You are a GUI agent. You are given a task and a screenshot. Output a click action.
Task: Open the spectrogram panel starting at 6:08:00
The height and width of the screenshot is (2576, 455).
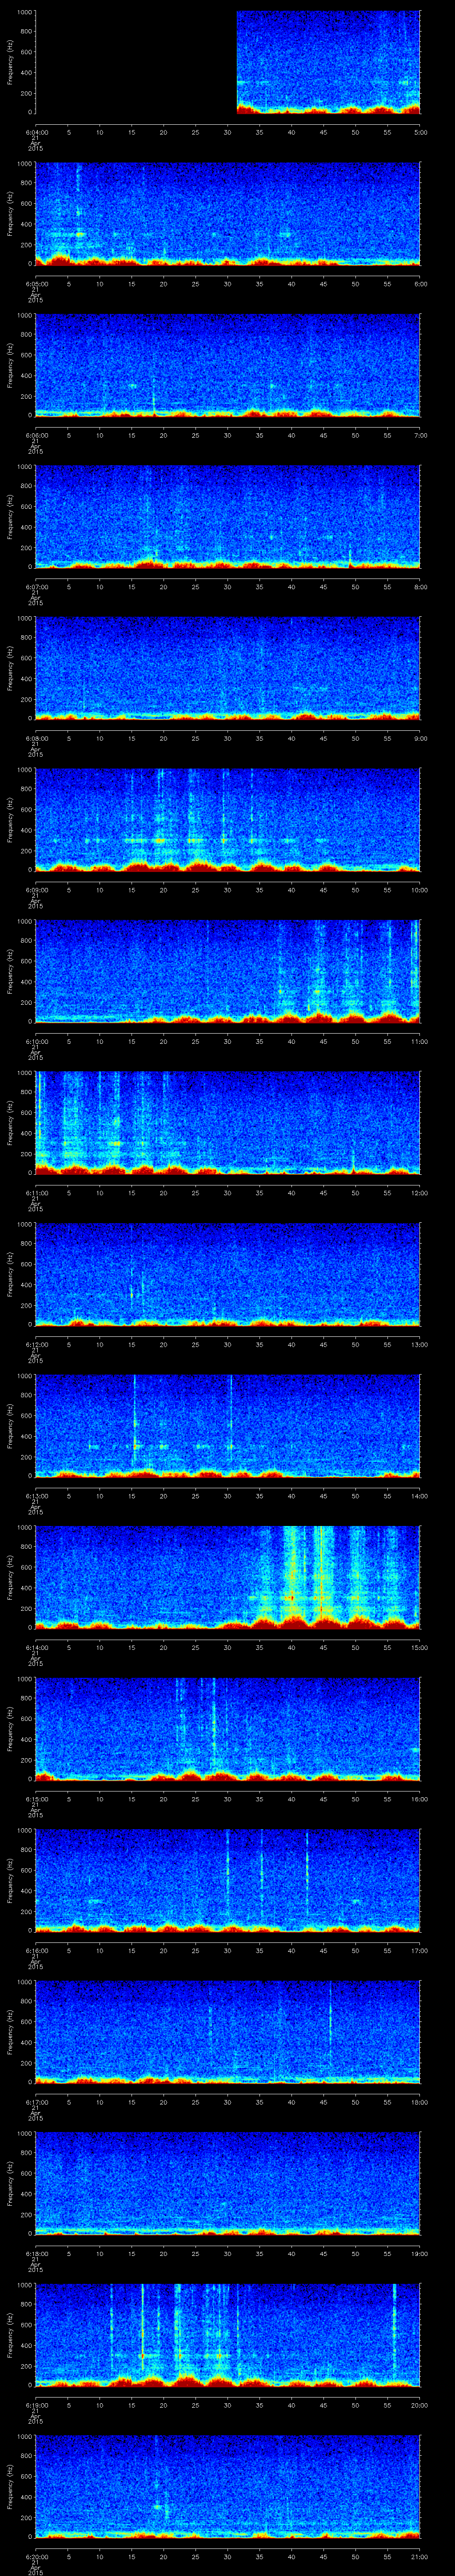tap(228, 667)
